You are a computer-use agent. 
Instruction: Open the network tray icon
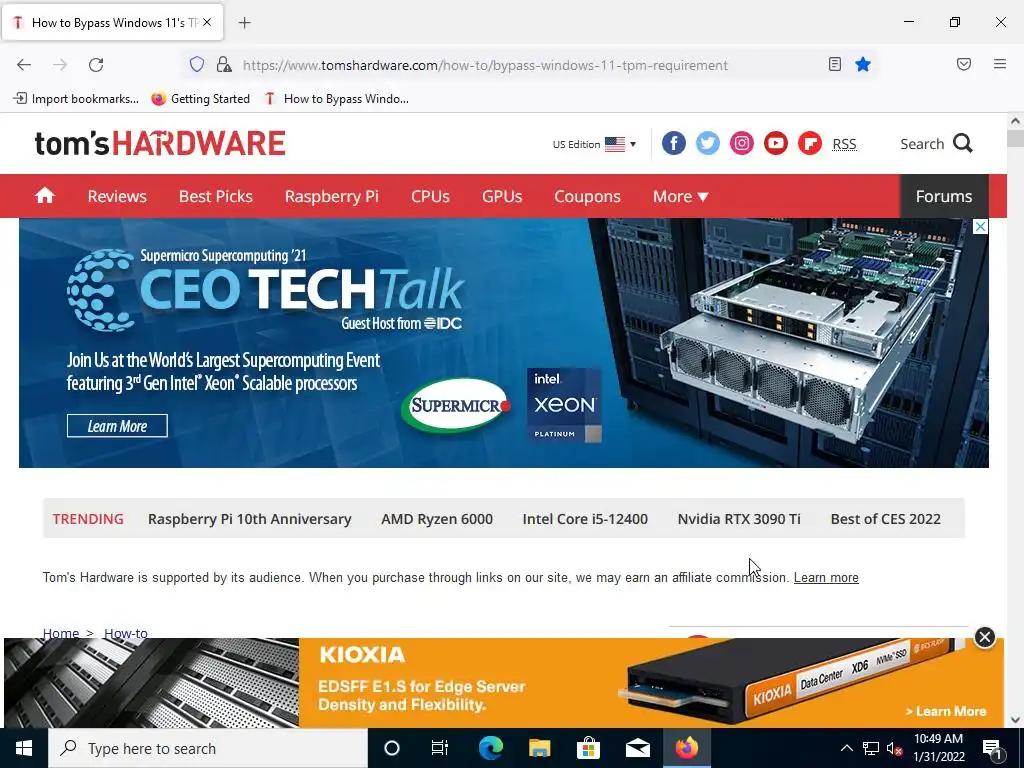point(871,748)
